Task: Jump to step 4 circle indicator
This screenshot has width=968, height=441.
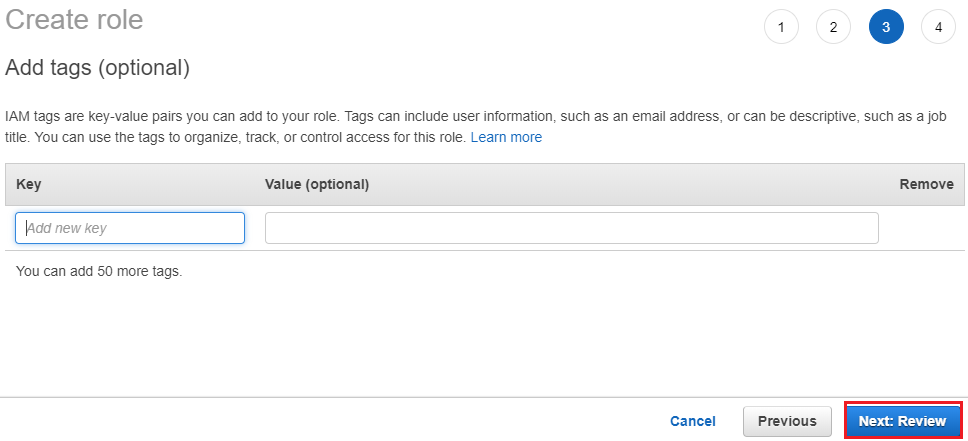Action: pyautogui.click(x=938, y=27)
